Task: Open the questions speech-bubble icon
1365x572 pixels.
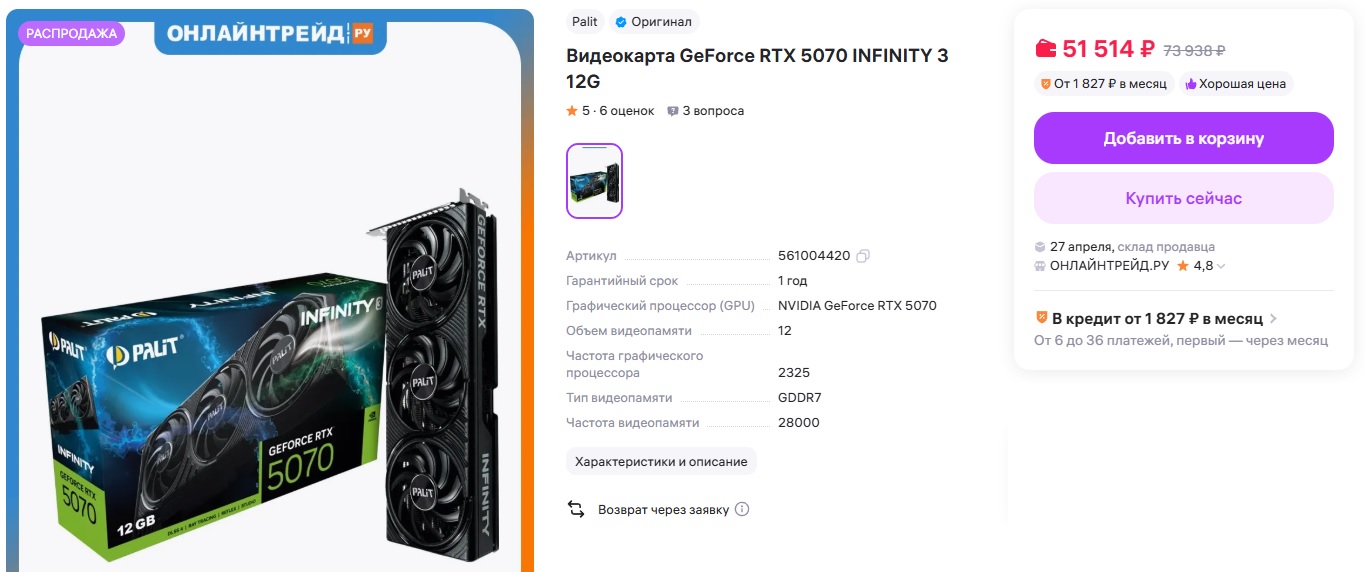Action: (673, 111)
